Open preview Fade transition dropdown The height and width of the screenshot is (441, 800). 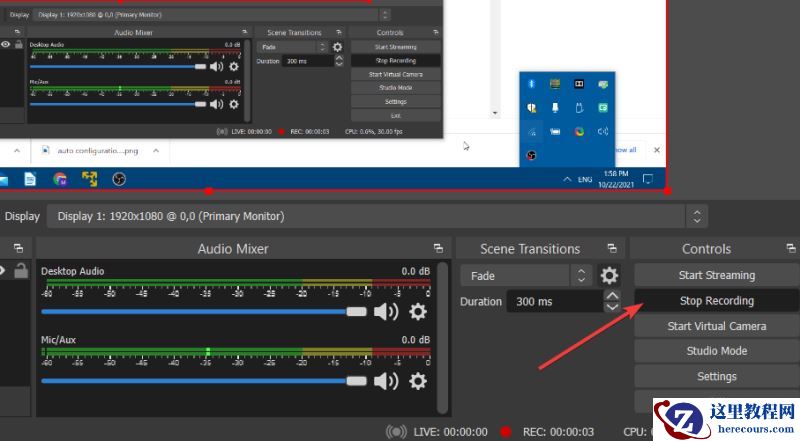[x=291, y=47]
